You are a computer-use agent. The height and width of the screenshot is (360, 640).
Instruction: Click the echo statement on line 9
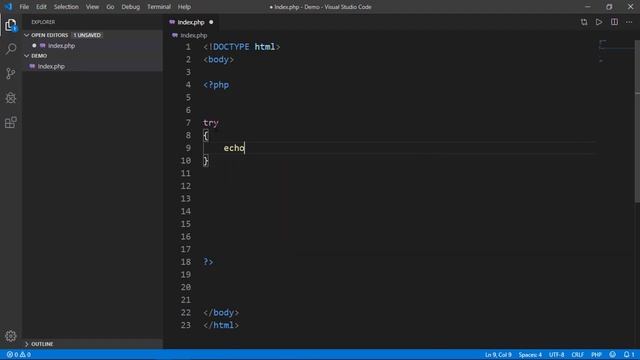pos(233,148)
